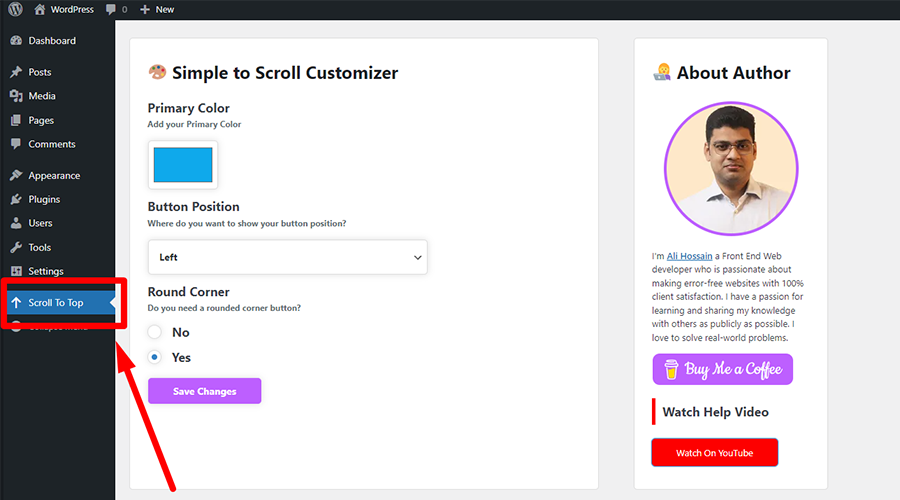Click the WordPress logo icon

[x=16, y=9]
